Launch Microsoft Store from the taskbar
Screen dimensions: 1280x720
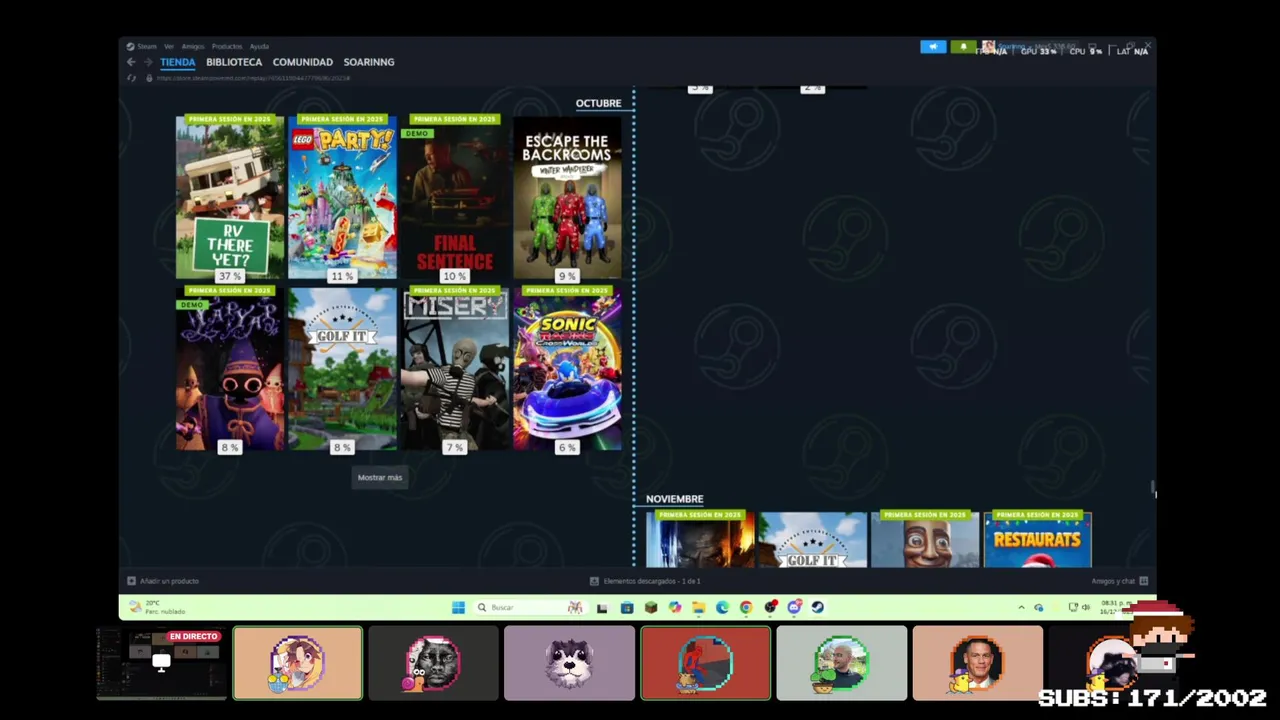click(x=627, y=607)
